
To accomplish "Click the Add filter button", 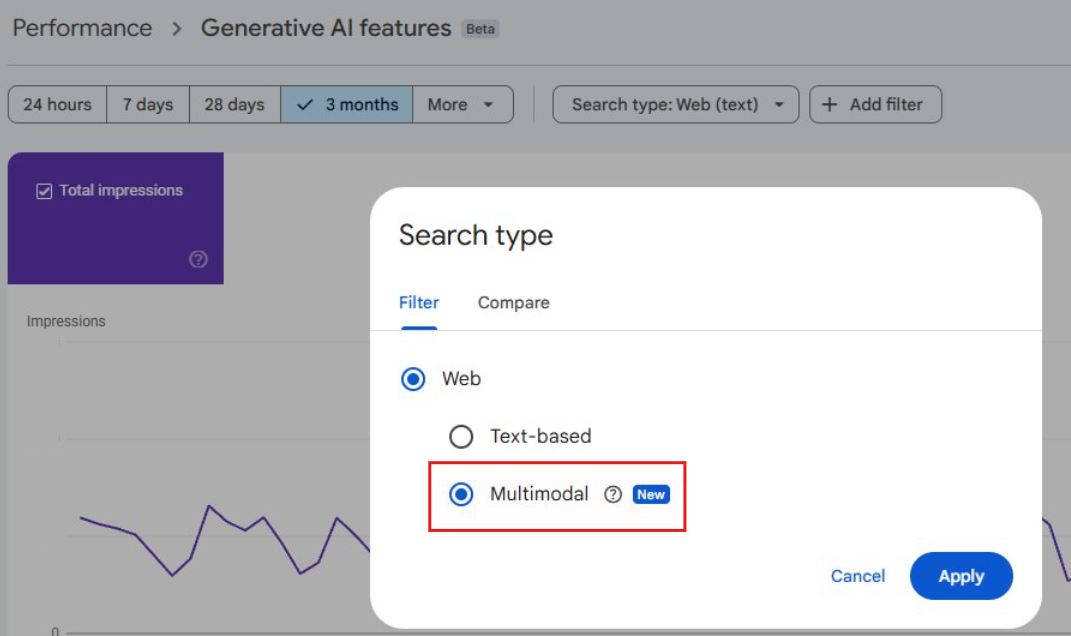I will point(876,105).
